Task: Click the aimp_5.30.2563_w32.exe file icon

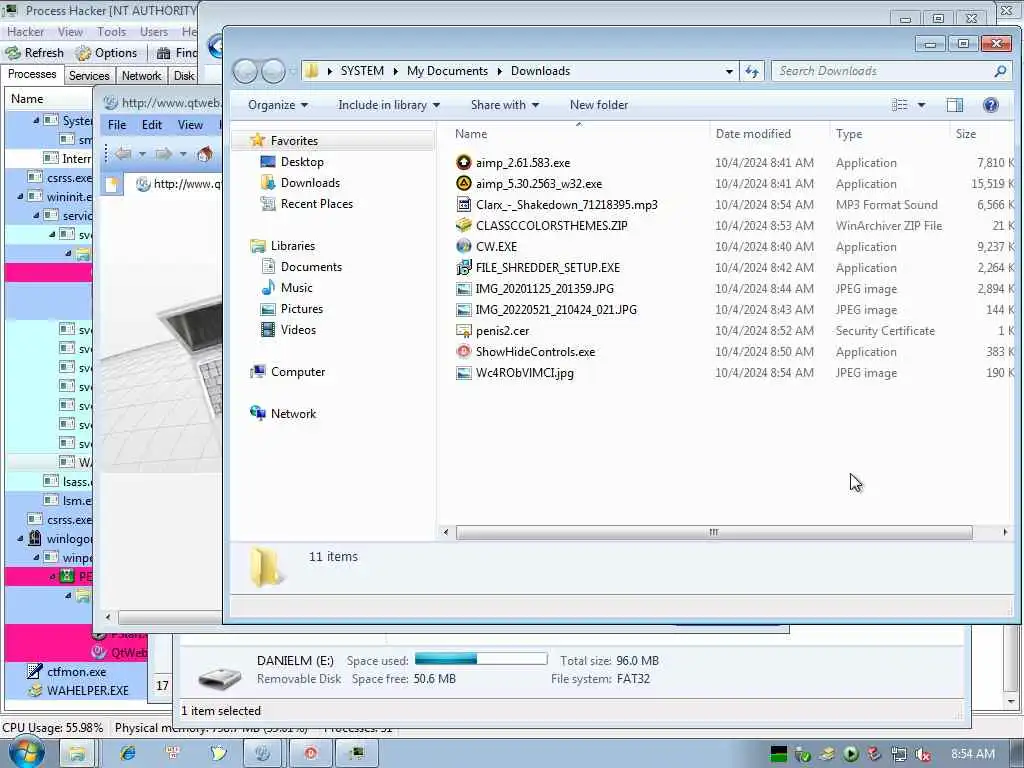Action: click(x=464, y=184)
